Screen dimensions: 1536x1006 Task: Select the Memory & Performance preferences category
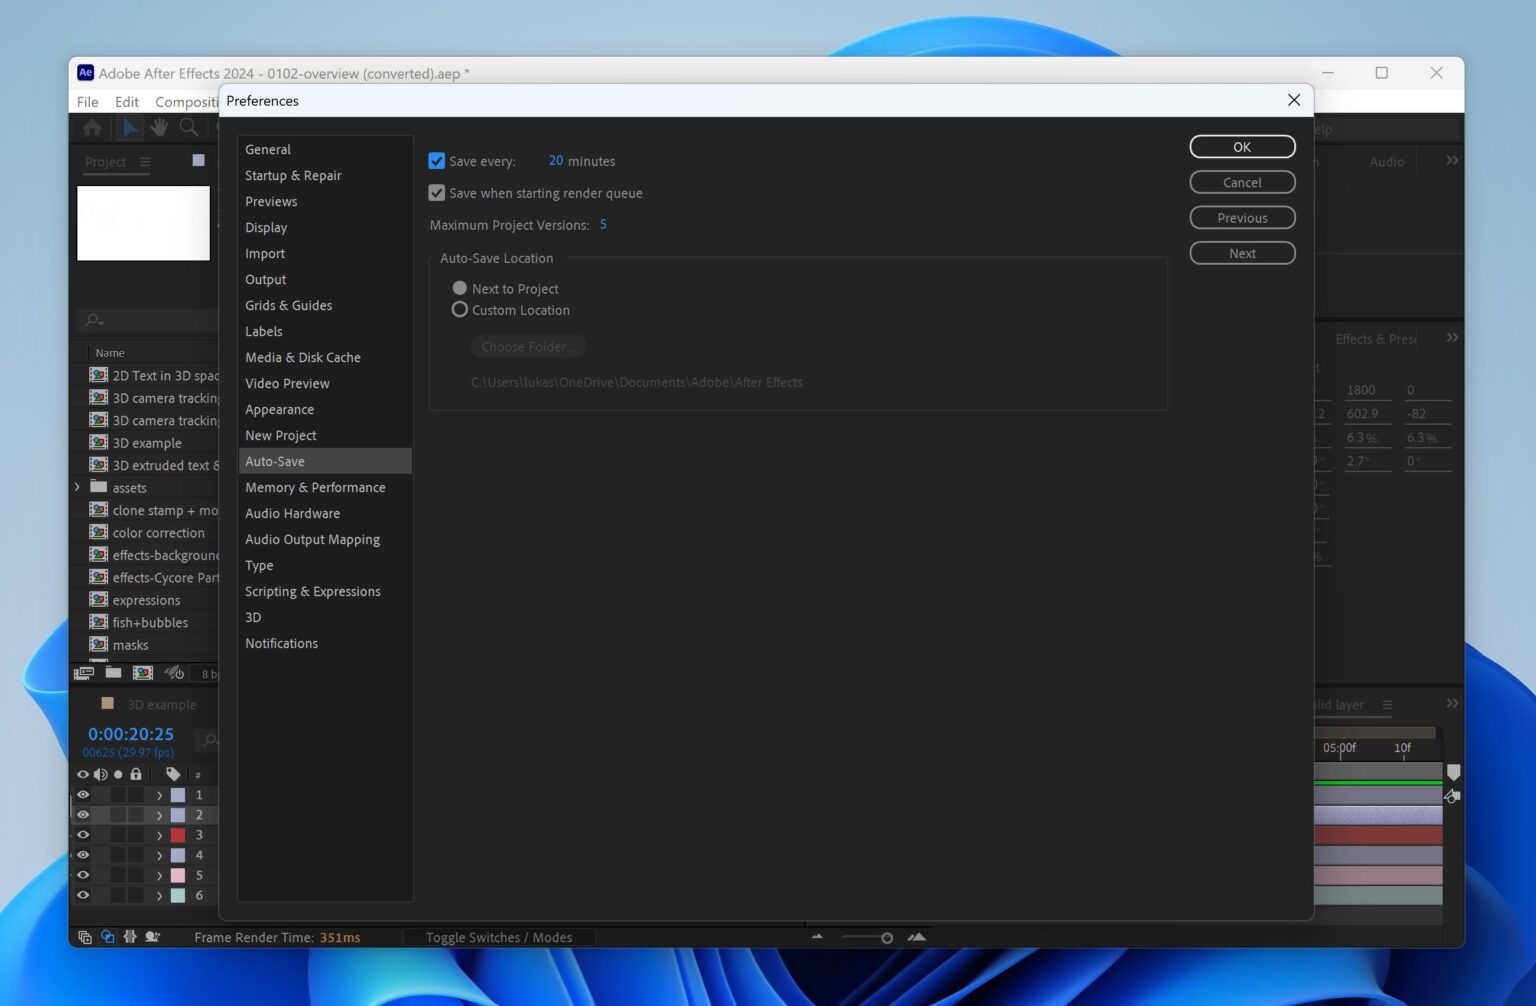pos(315,487)
